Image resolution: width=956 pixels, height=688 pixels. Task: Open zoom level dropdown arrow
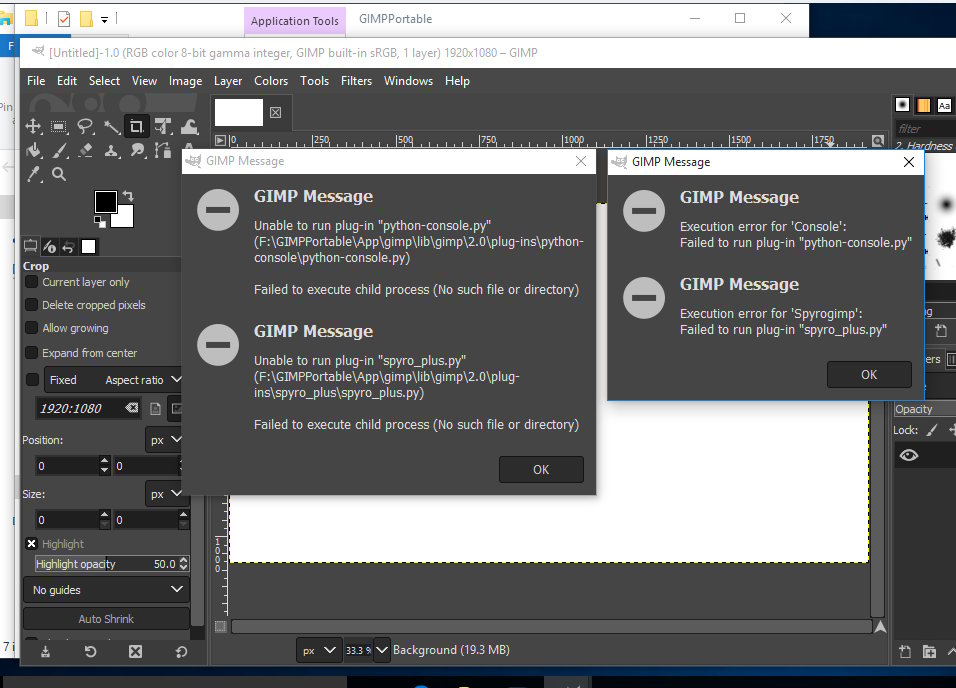click(382, 650)
